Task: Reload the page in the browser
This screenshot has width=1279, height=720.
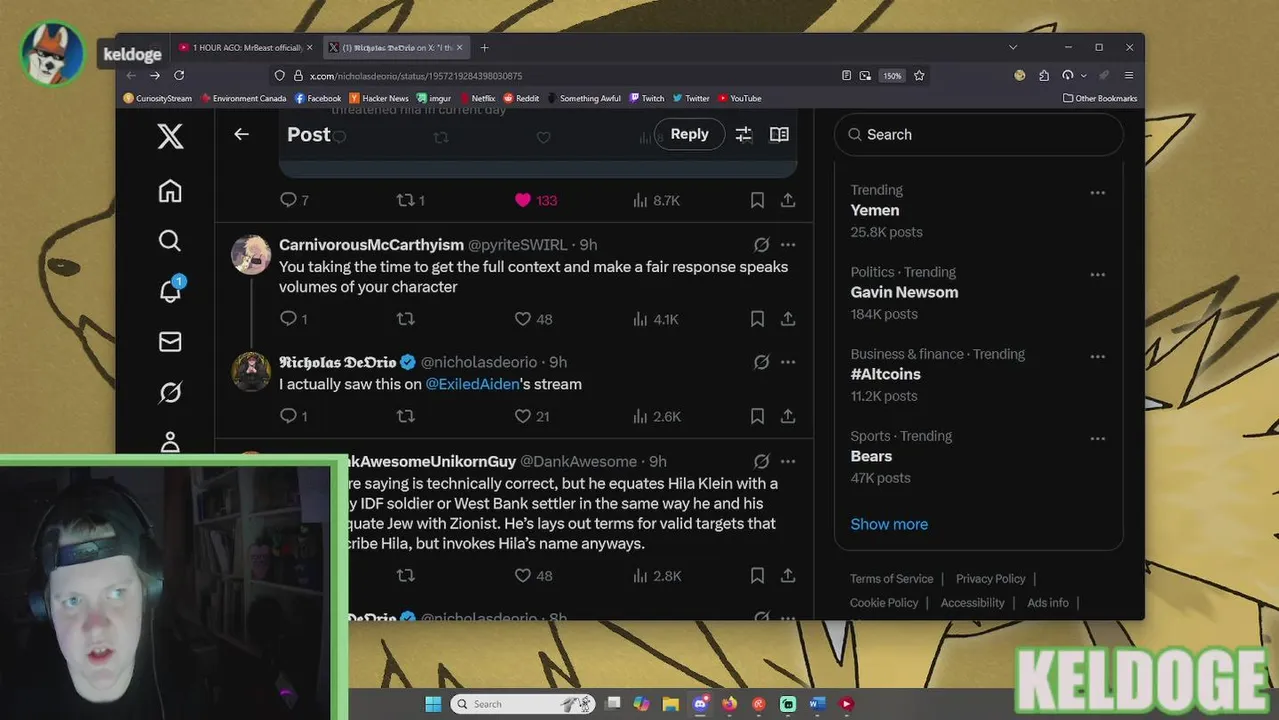Action: pos(179,75)
